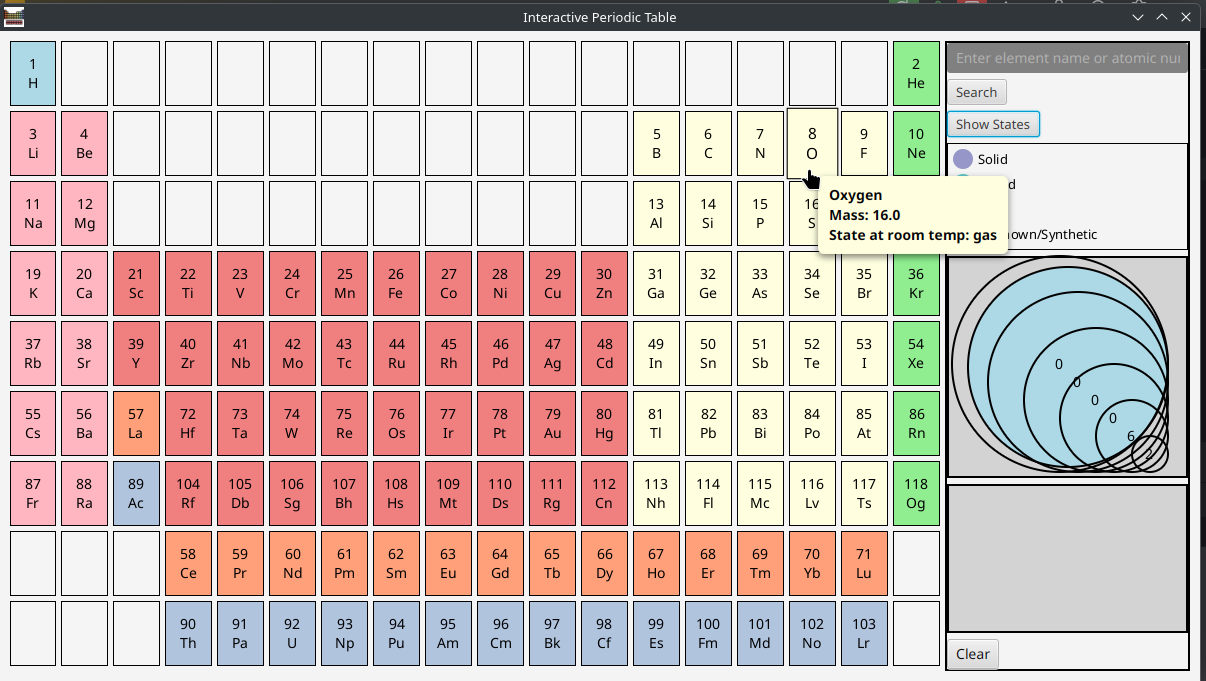Select the Fluorine (F) element tile

pos(864,143)
